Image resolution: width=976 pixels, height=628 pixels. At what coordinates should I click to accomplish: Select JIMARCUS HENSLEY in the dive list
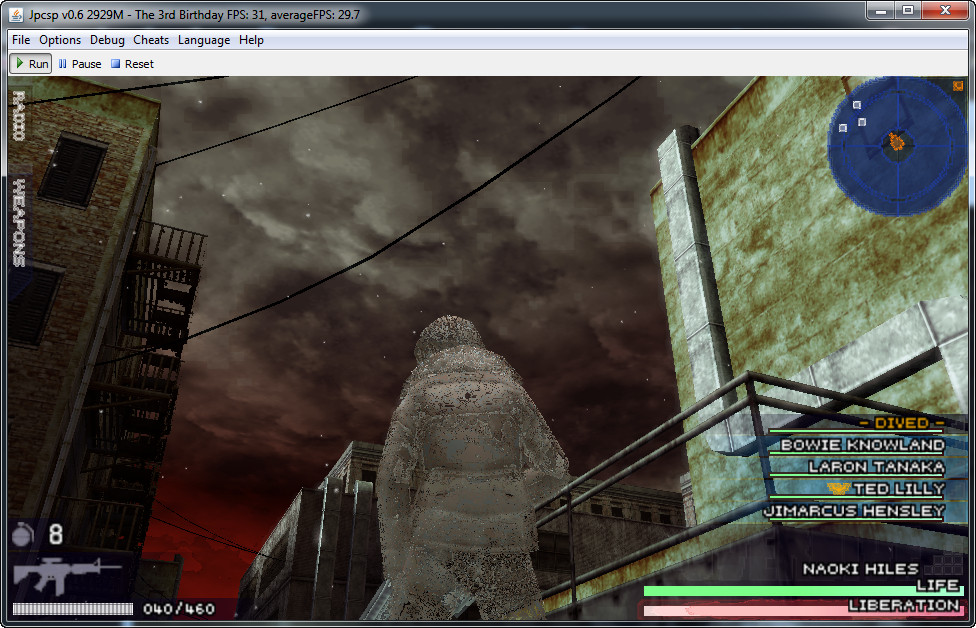click(x=854, y=511)
